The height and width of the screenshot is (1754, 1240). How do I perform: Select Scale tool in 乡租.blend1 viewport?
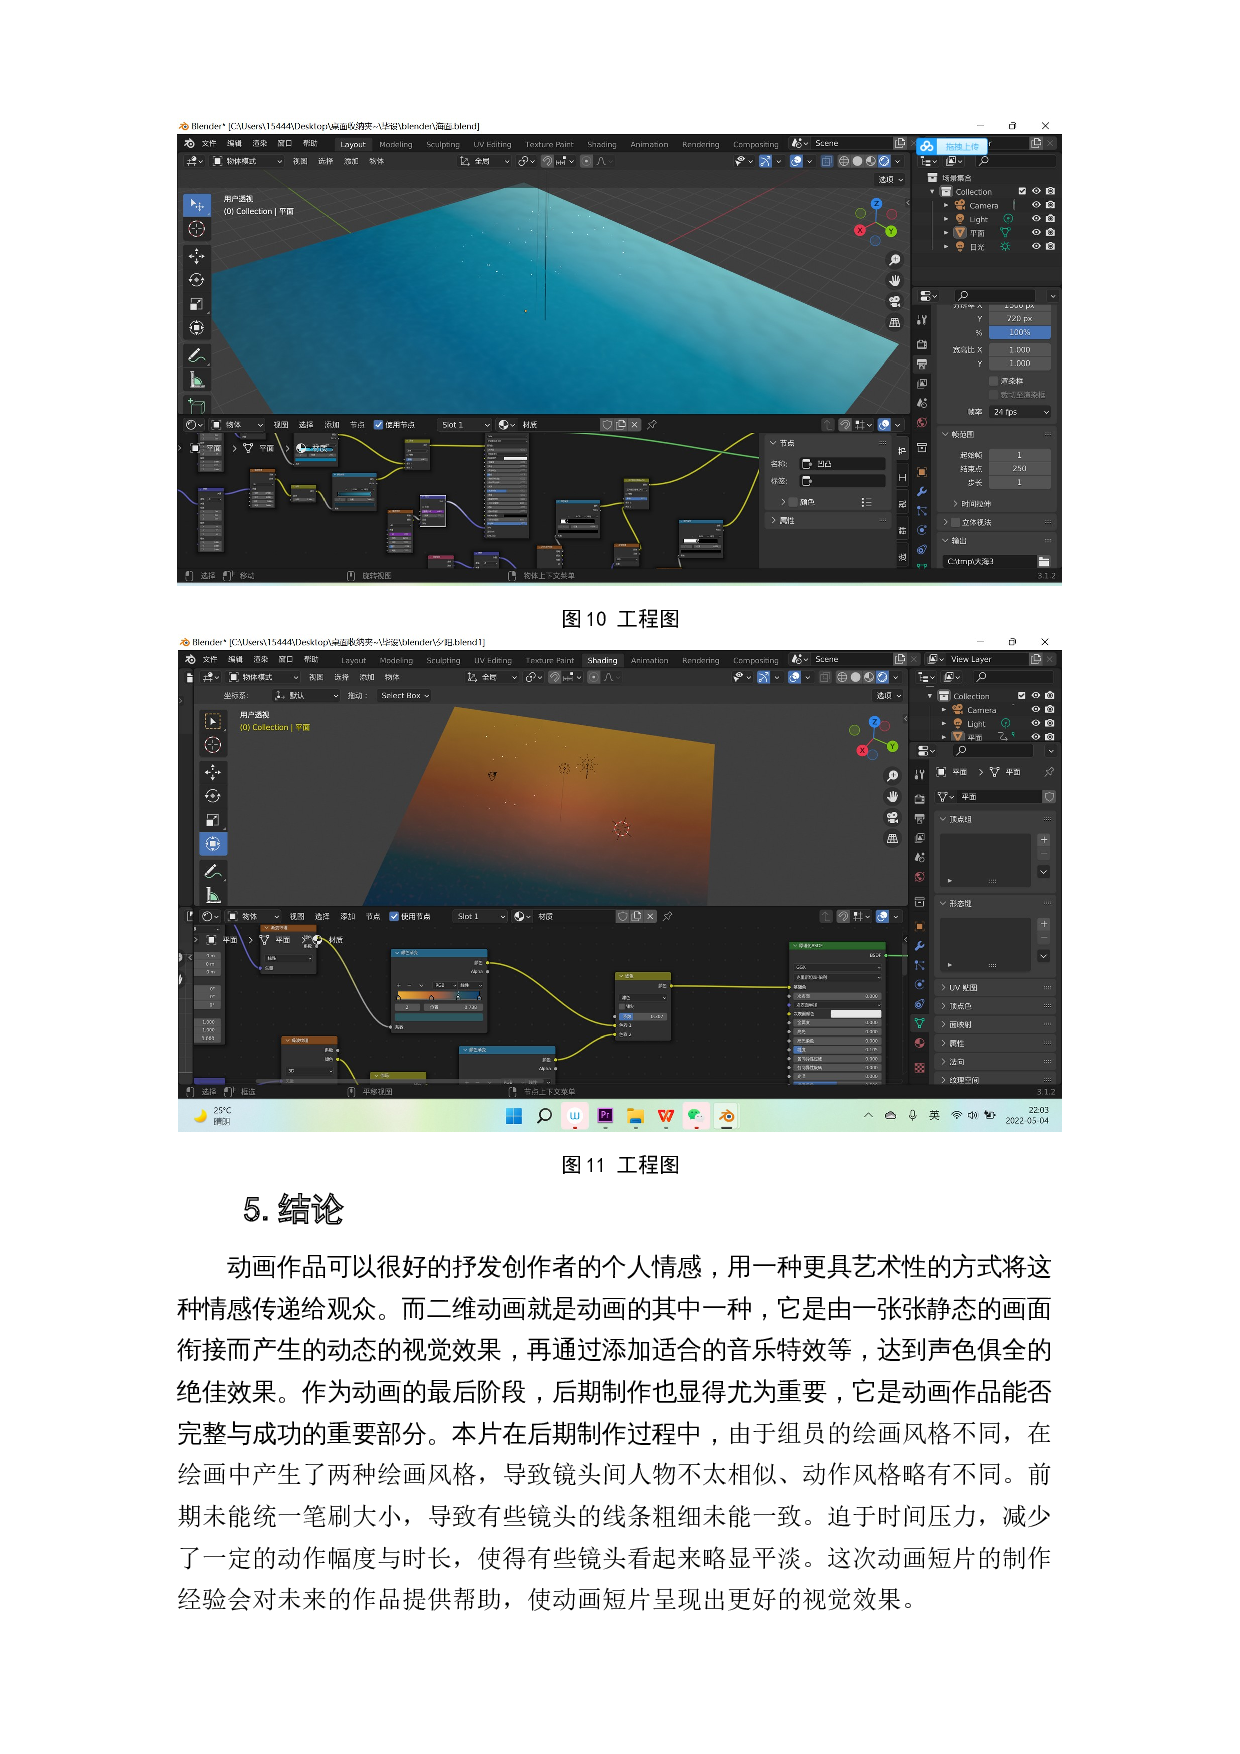(x=213, y=820)
